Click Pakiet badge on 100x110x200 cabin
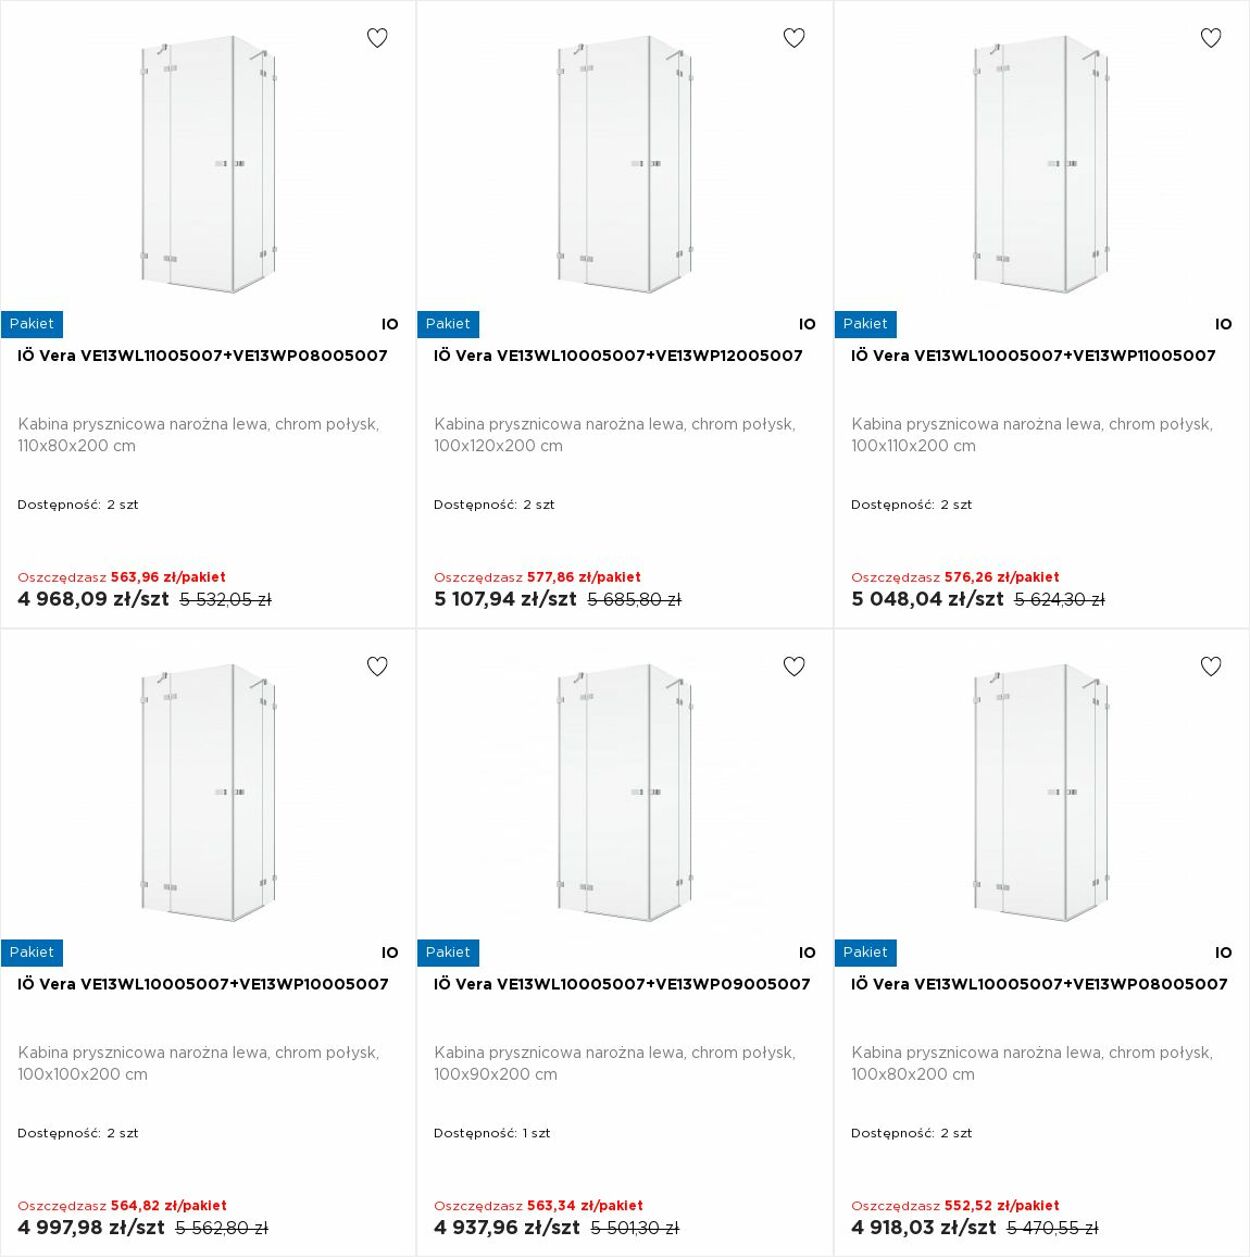 [865, 324]
